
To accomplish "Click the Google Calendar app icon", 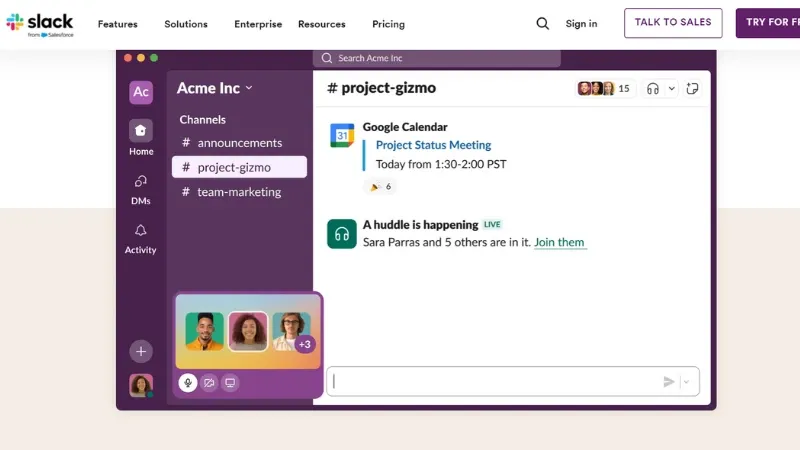I will [342, 135].
